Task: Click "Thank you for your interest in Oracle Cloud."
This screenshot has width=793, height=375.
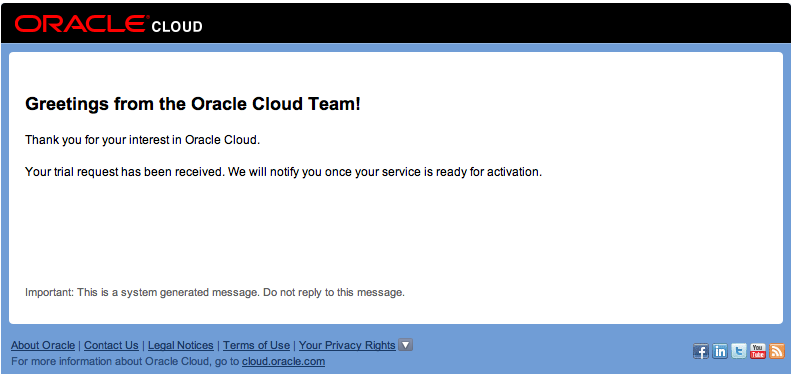Action: point(143,140)
